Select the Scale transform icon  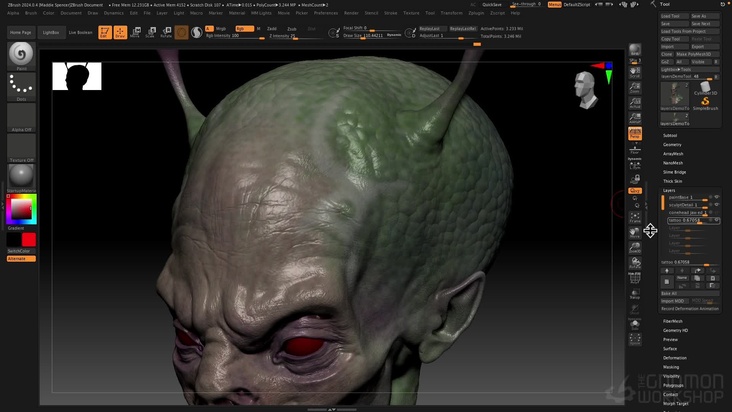click(150, 32)
